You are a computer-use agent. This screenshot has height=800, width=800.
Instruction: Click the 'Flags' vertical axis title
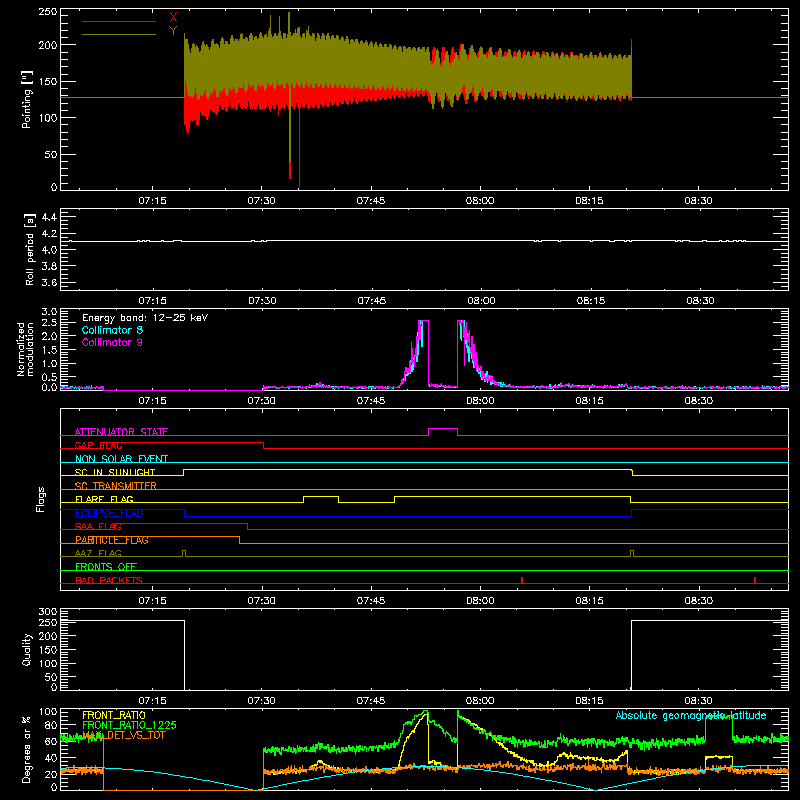pyautogui.click(x=41, y=499)
